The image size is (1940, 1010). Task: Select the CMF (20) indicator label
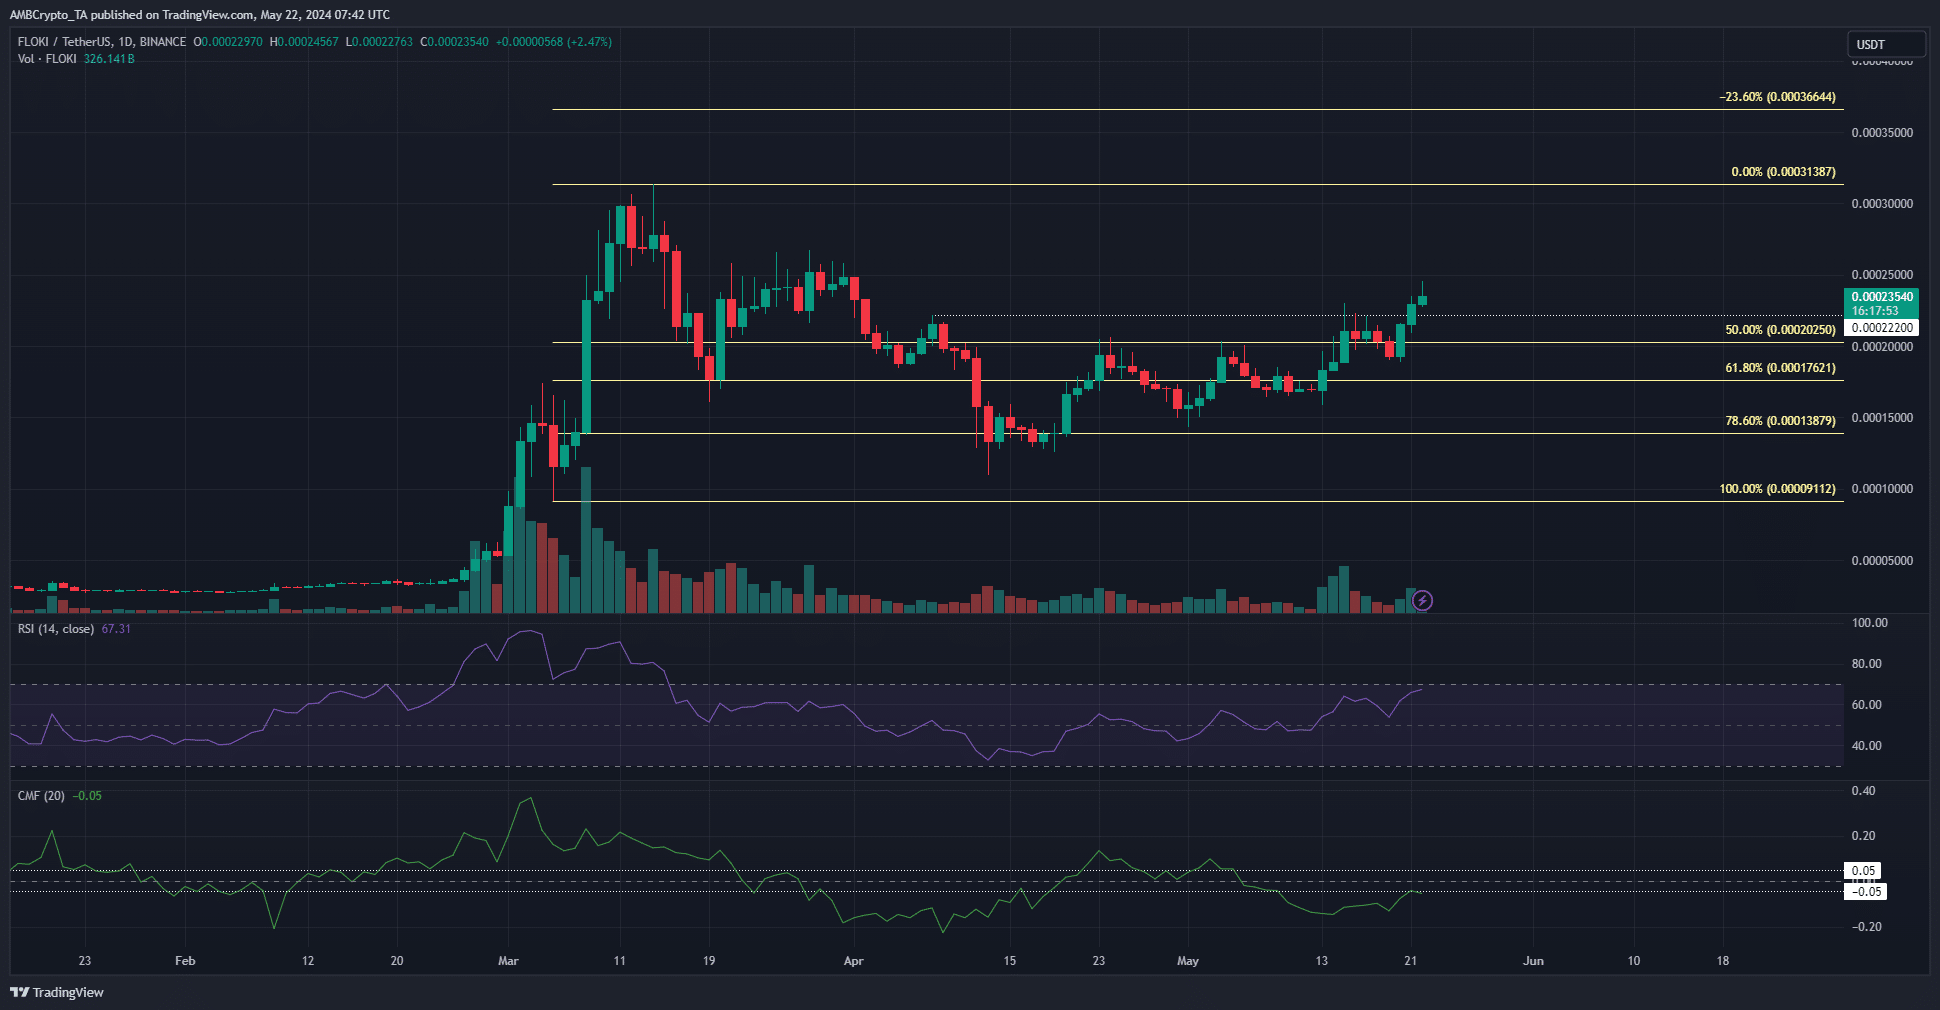click(41, 796)
